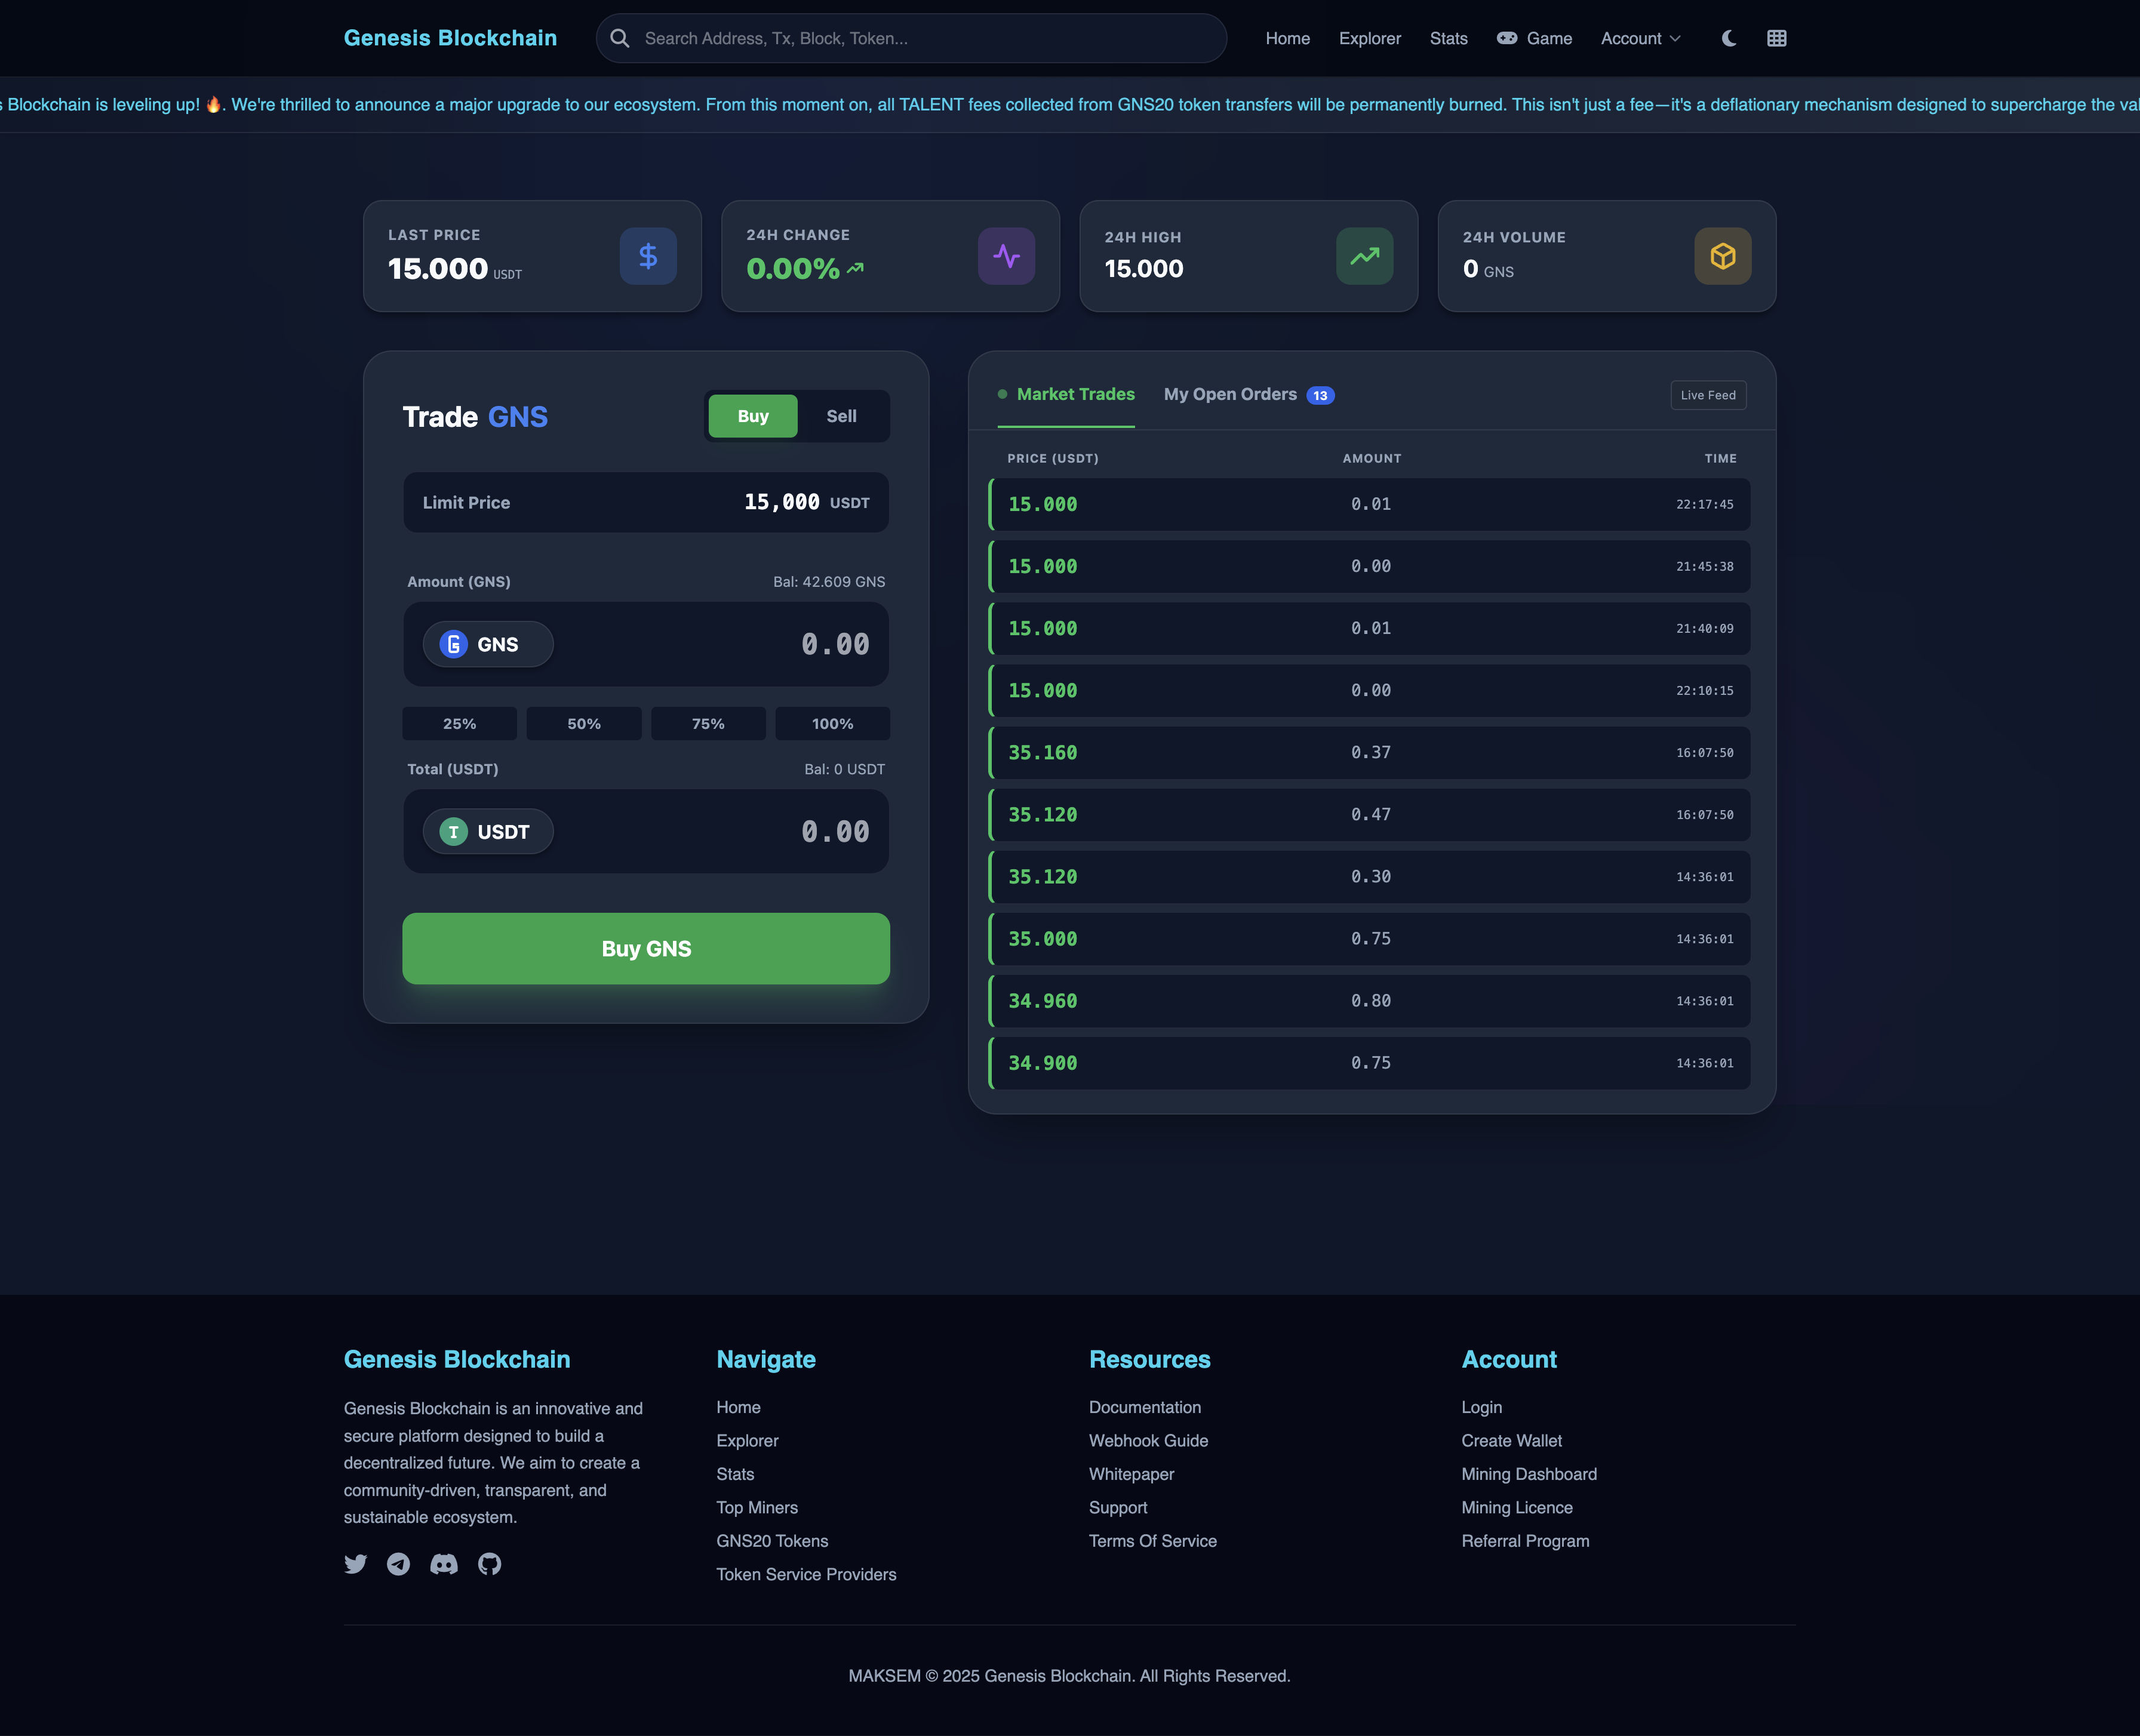The width and height of the screenshot is (2140, 1736).
Task: Expand the Account dropdown menu
Action: click(x=1640, y=38)
